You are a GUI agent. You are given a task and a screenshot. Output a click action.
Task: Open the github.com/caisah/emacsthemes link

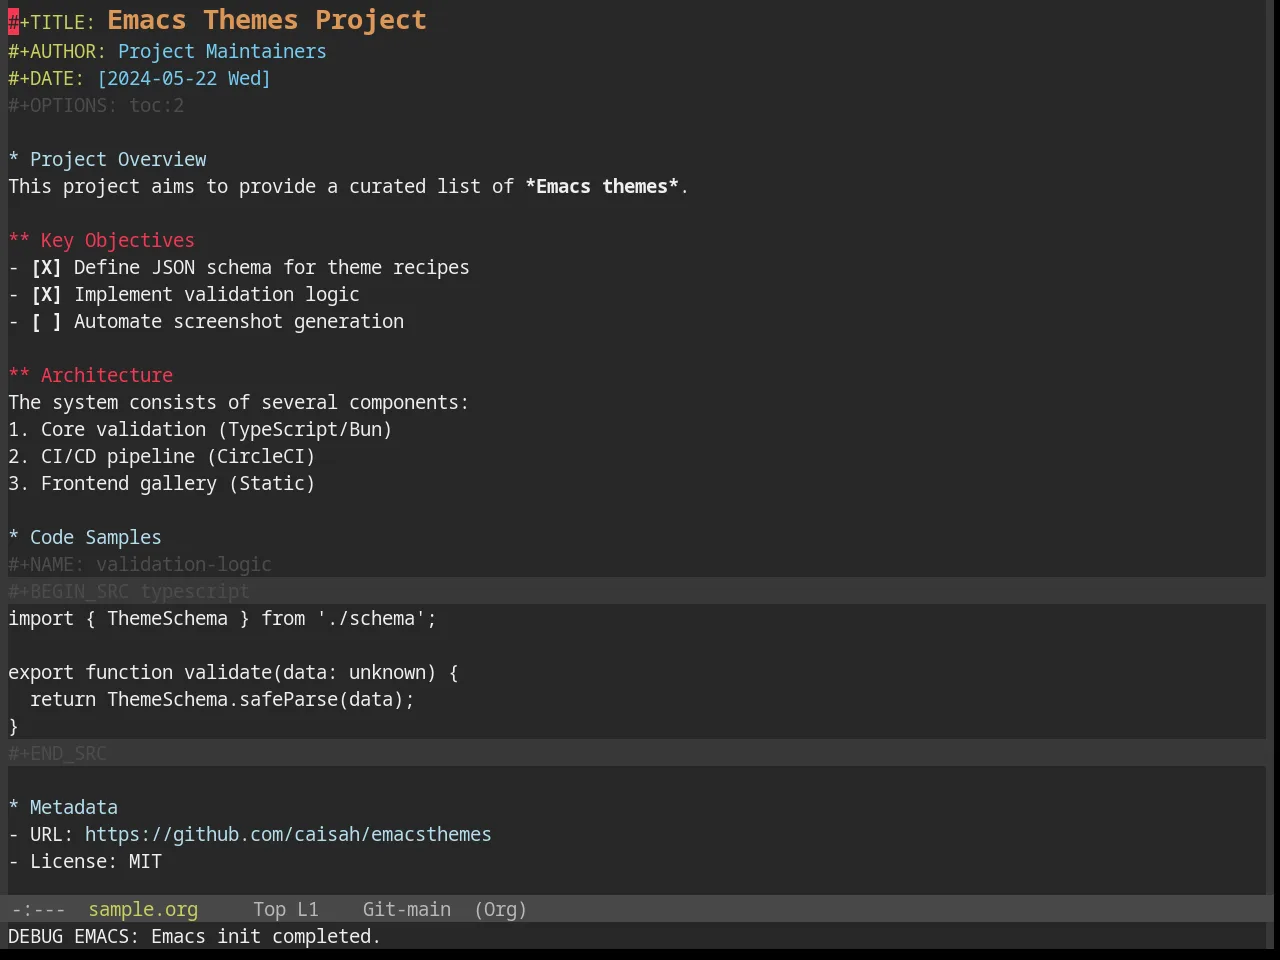pos(288,835)
